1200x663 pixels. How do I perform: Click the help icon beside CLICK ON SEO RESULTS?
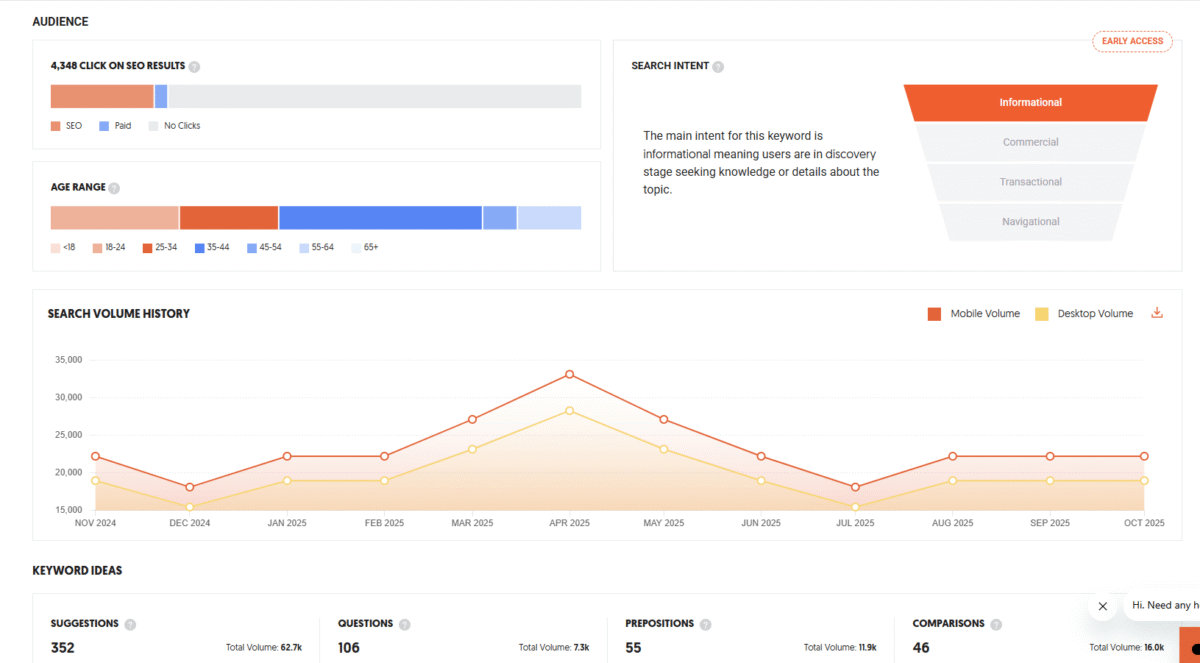tap(194, 66)
